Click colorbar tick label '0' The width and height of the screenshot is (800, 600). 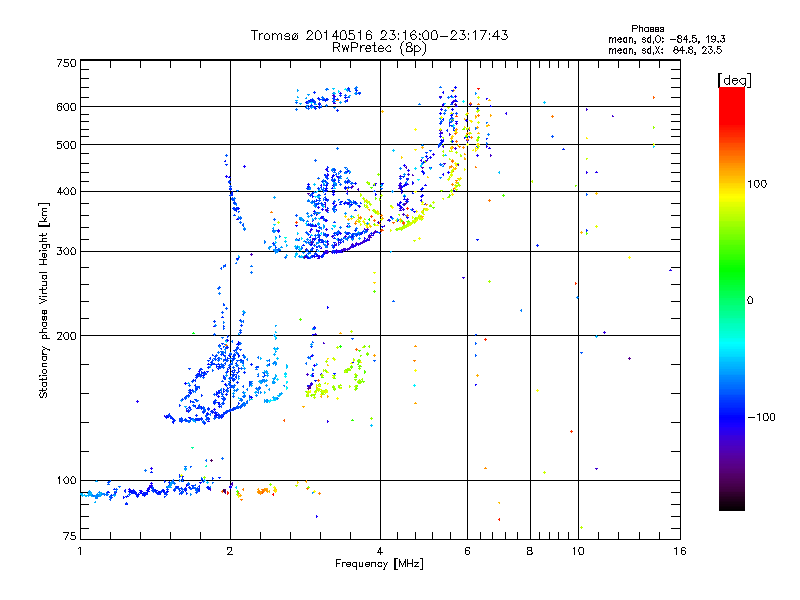pos(750,301)
